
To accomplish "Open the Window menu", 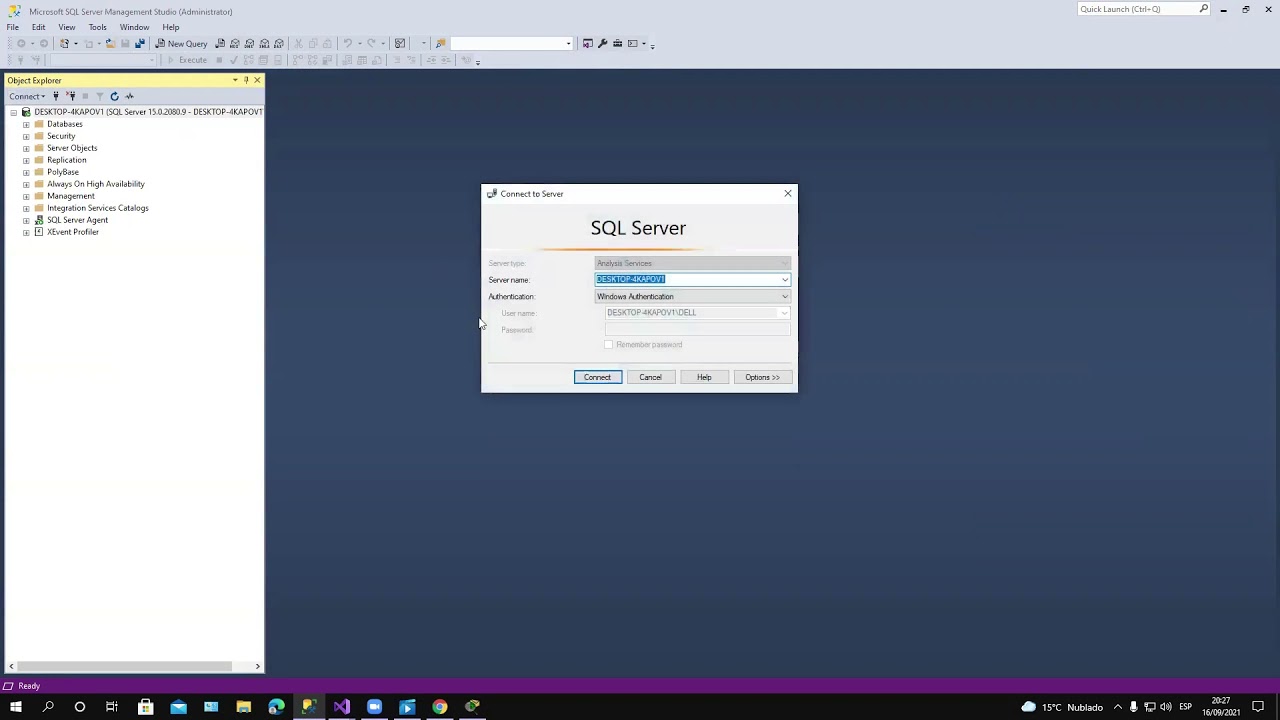I will (134, 27).
